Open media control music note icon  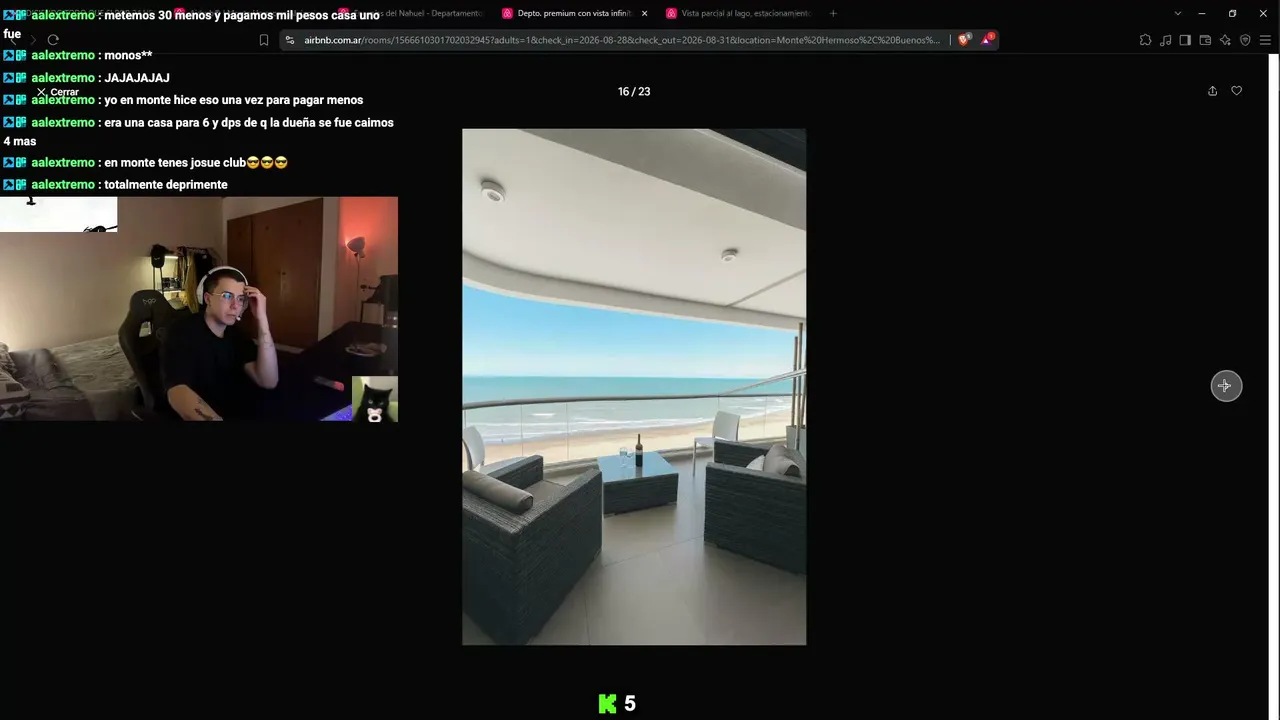click(1165, 40)
